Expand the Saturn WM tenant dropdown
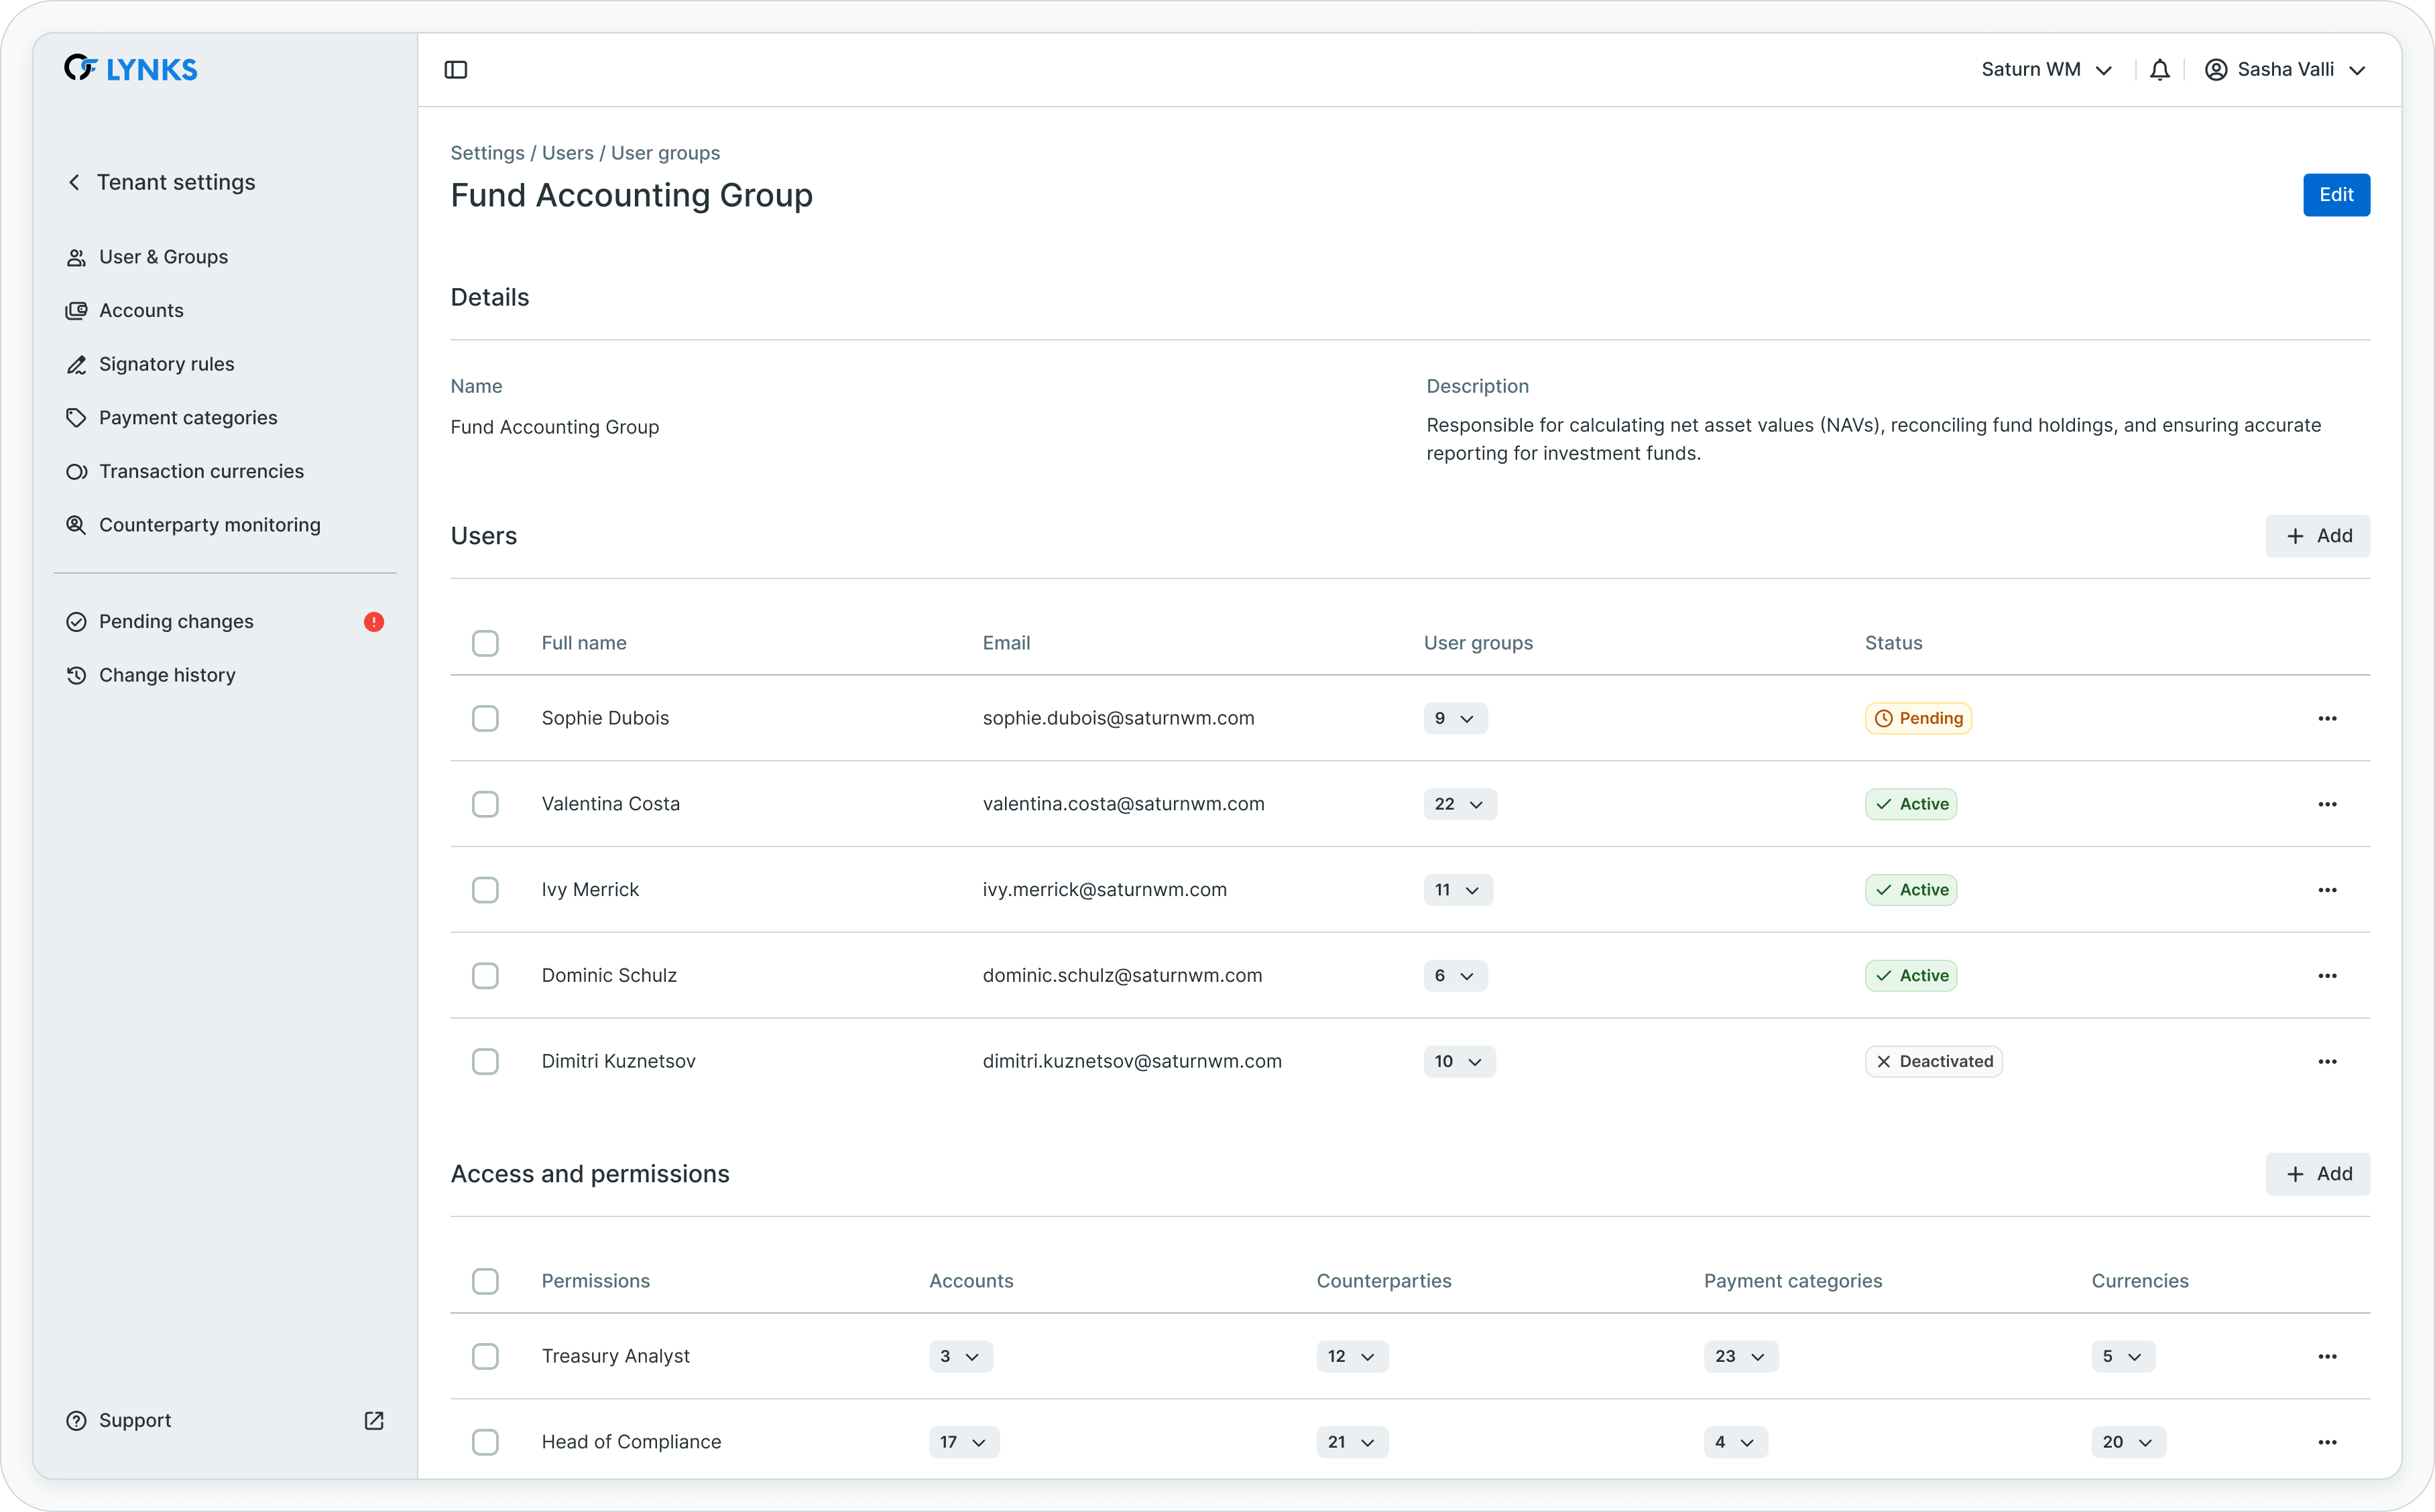 click(x=2046, y=70)
